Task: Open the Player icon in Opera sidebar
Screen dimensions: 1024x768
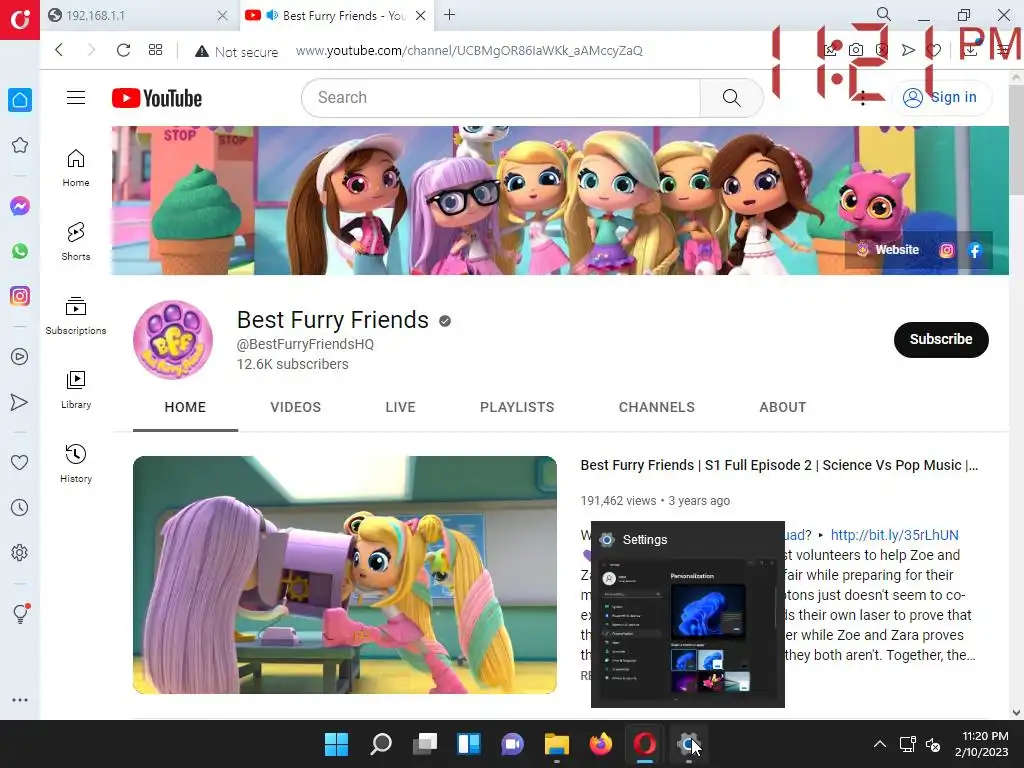Action: [x=20, y=357]
